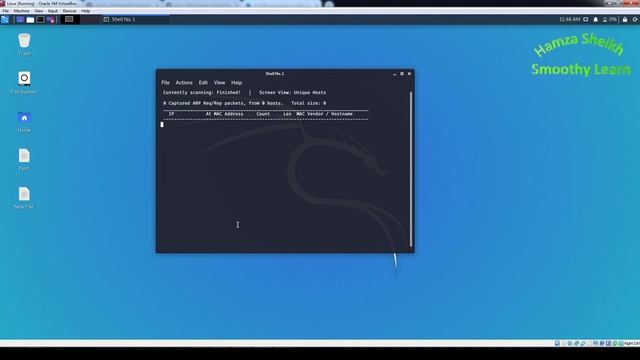
Task: Open the terminal File menu
Action: (165, 82)
